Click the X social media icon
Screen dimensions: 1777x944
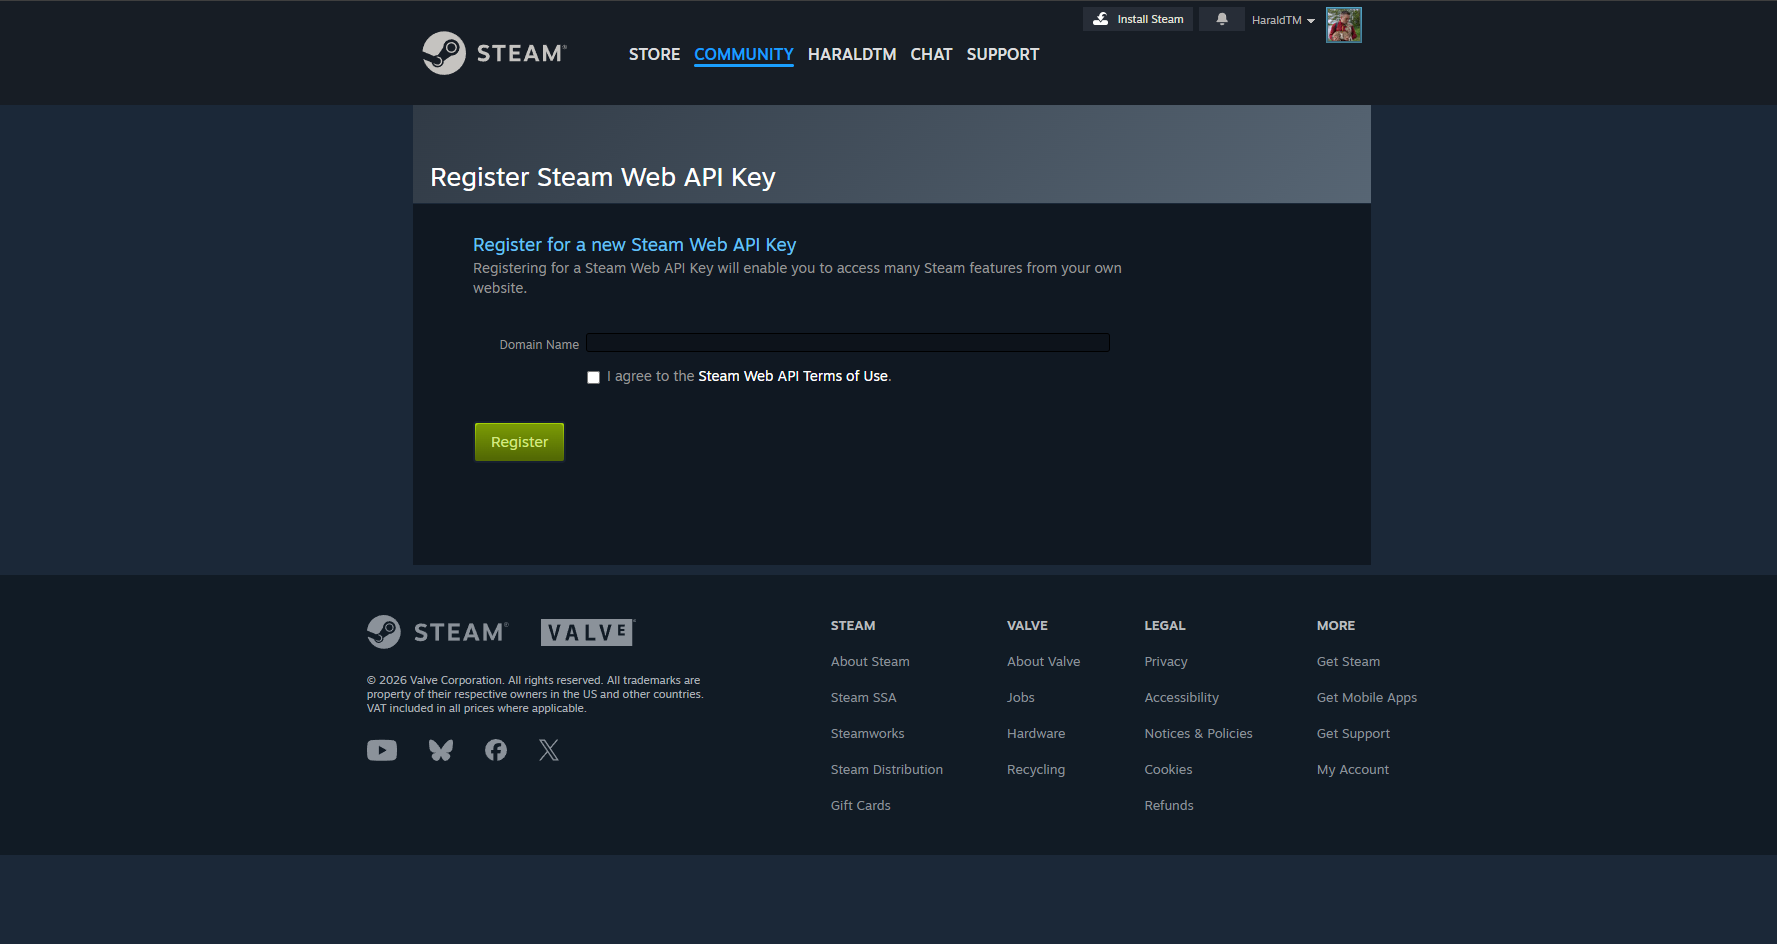click(548, 749)
